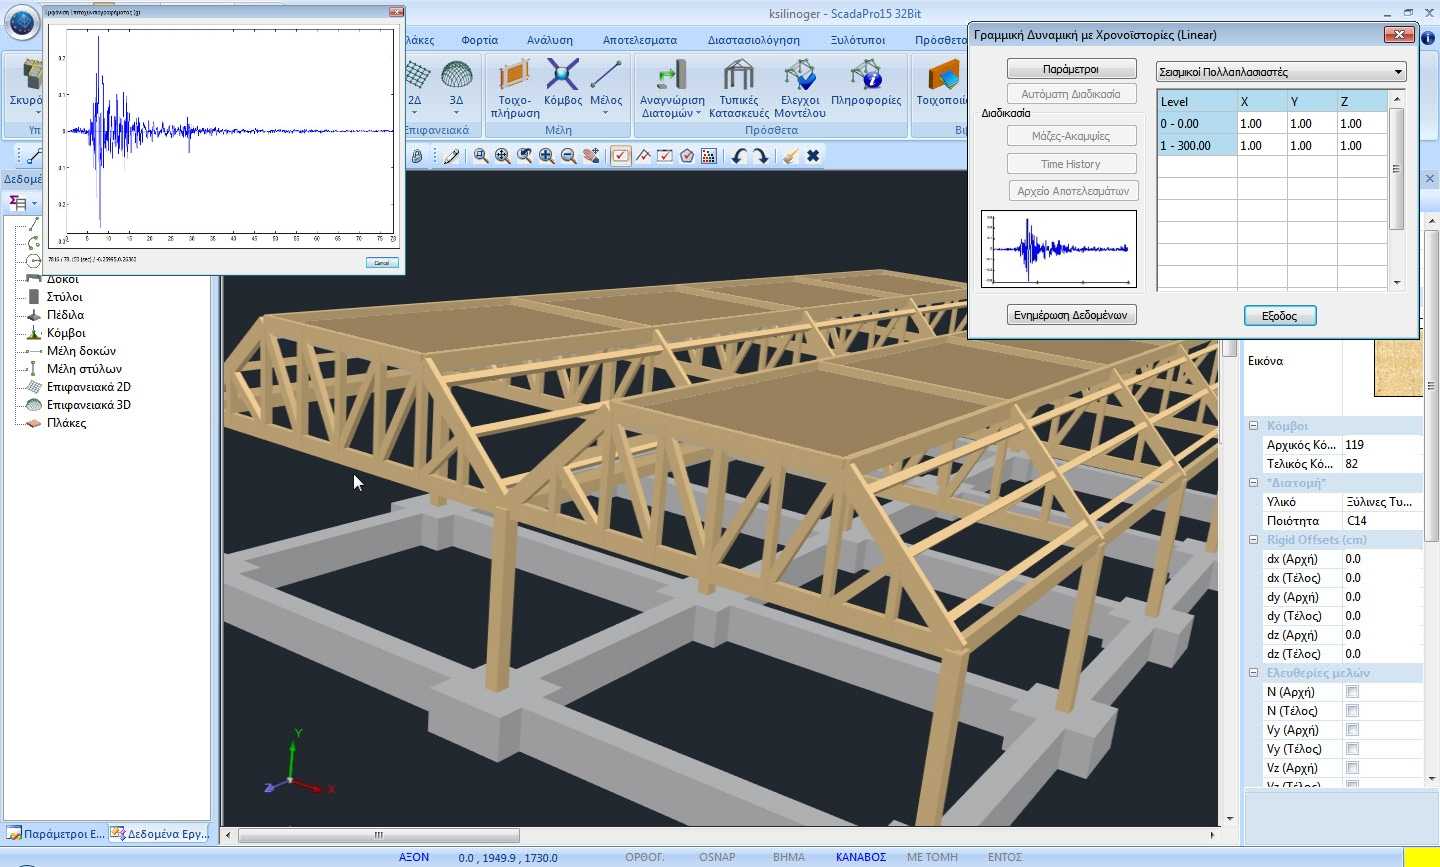Tick the N (Αρχή) release checkbox
Image resolution: width=1440 pixels, height=867 pixels.
pos(1352,692)
